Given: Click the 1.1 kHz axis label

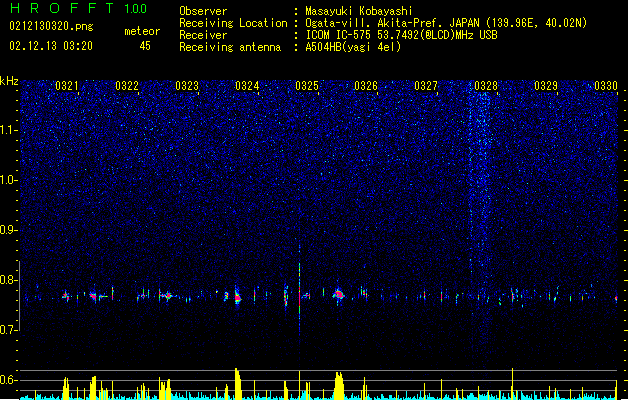Looking at the screenshot, I should tap(9, 130).
